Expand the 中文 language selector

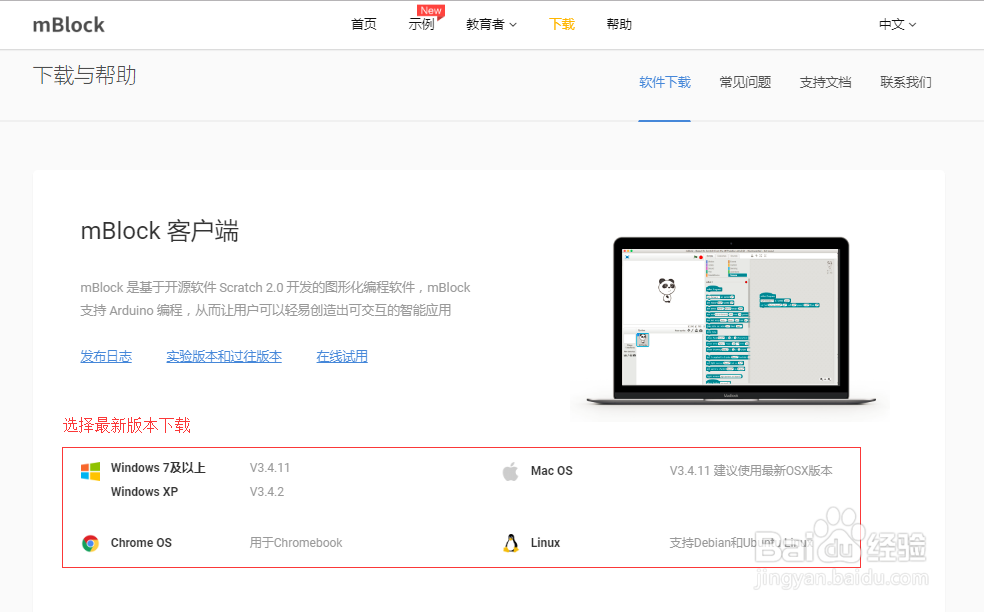coord(897,24)
